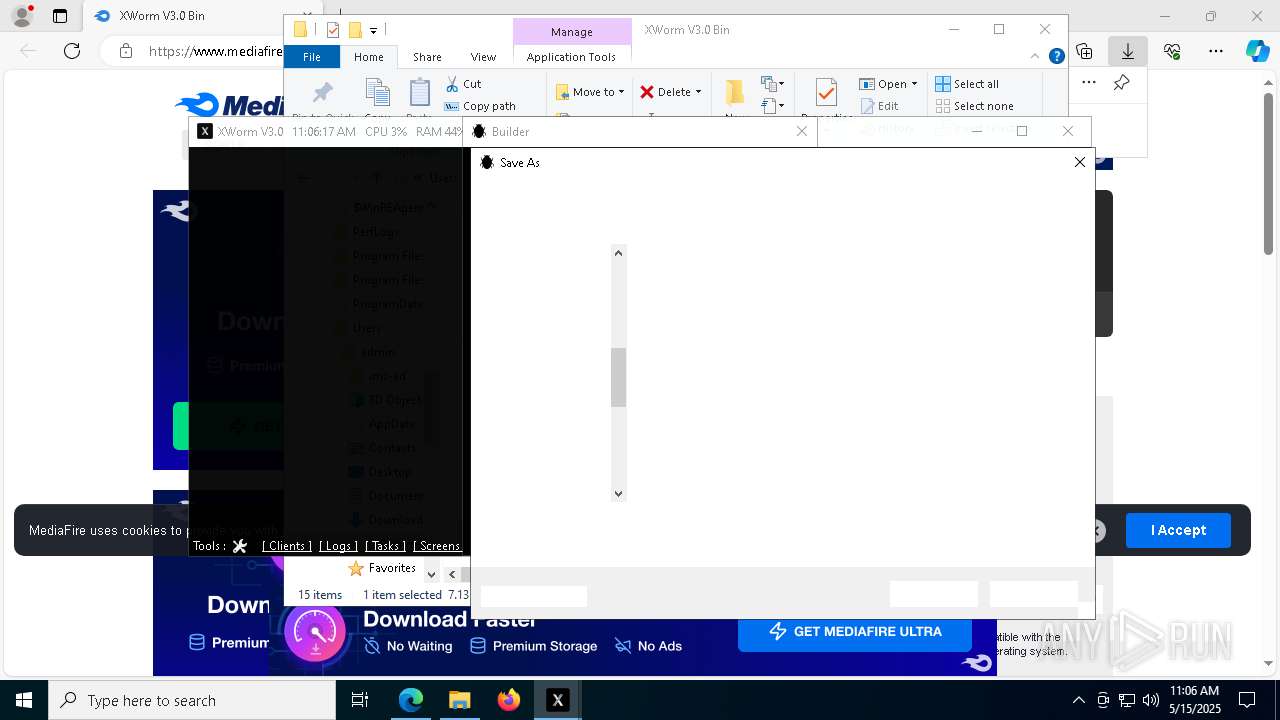Image resolution: width=1280 pixels, height=720 pixels.
Task: Click MediaFire logo
Action: [229, 104]
